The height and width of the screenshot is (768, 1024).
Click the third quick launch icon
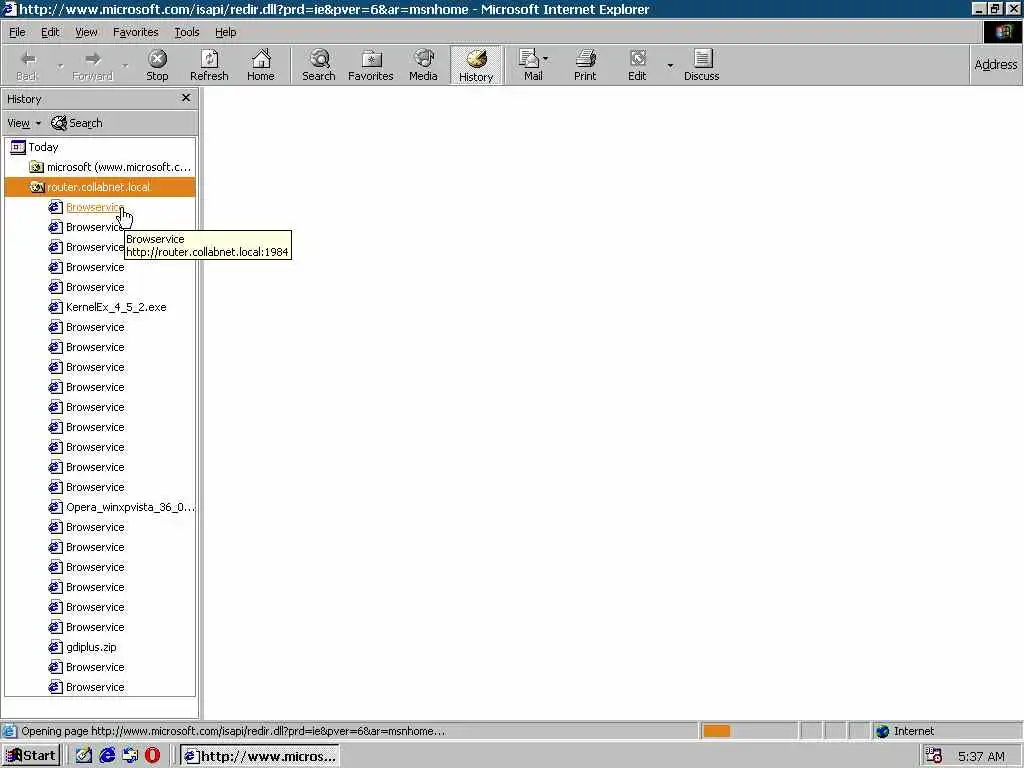(130, 756)
